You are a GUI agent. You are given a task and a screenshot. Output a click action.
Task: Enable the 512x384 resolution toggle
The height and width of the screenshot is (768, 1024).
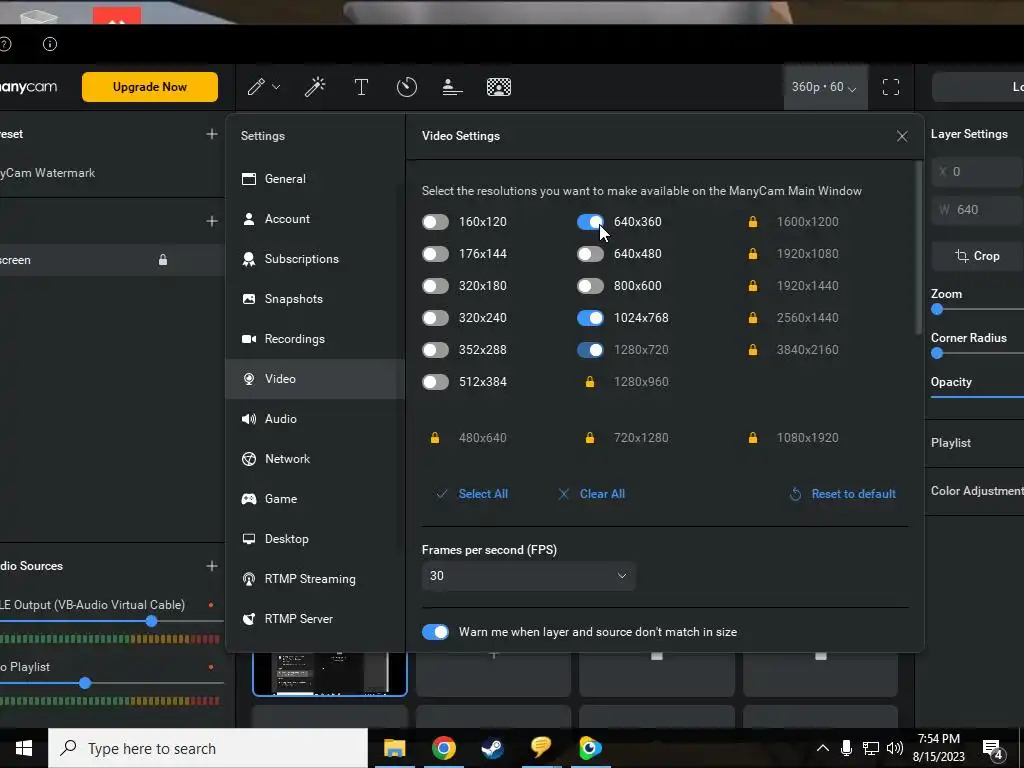click(x=436, y=381)
